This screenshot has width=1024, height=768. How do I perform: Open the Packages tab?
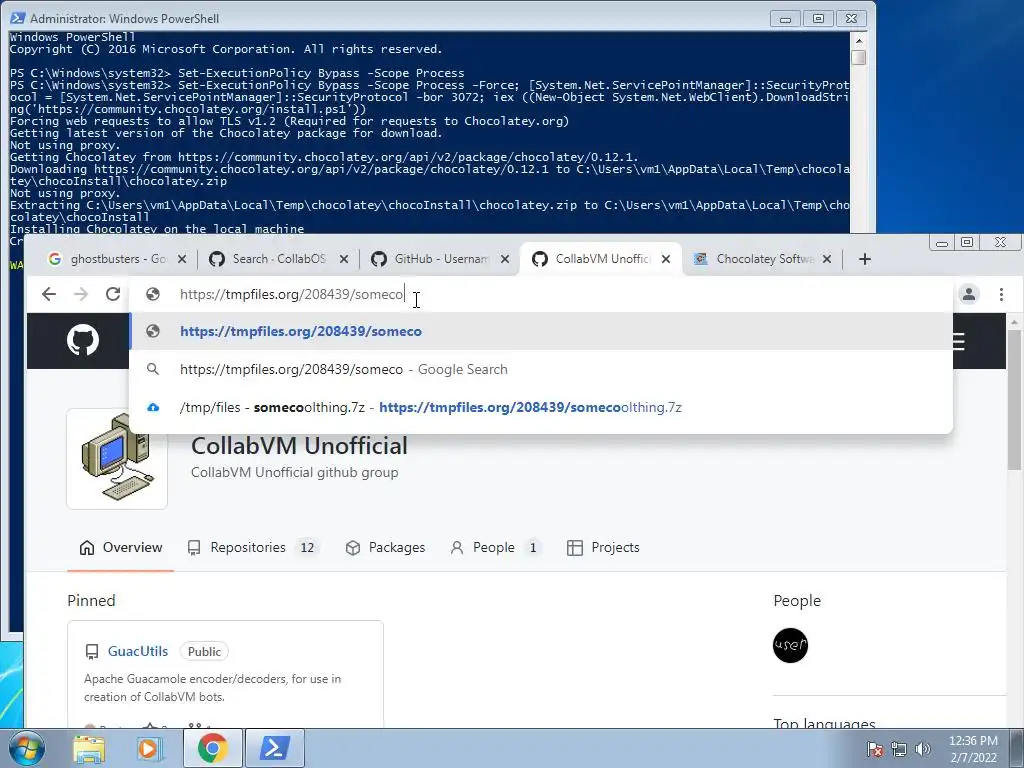(x=385, y=548)
